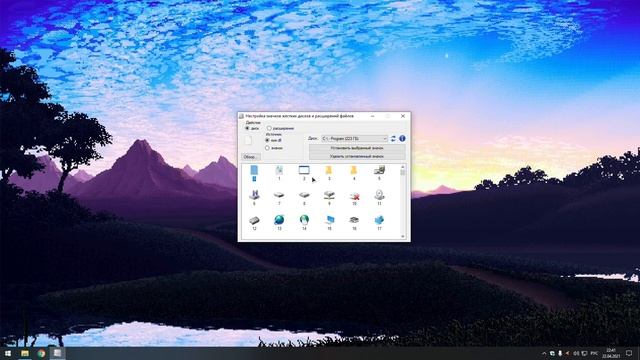640x360 pixels.
Task: Select the hard drive icon numbered 8
Action: (304, 195)
